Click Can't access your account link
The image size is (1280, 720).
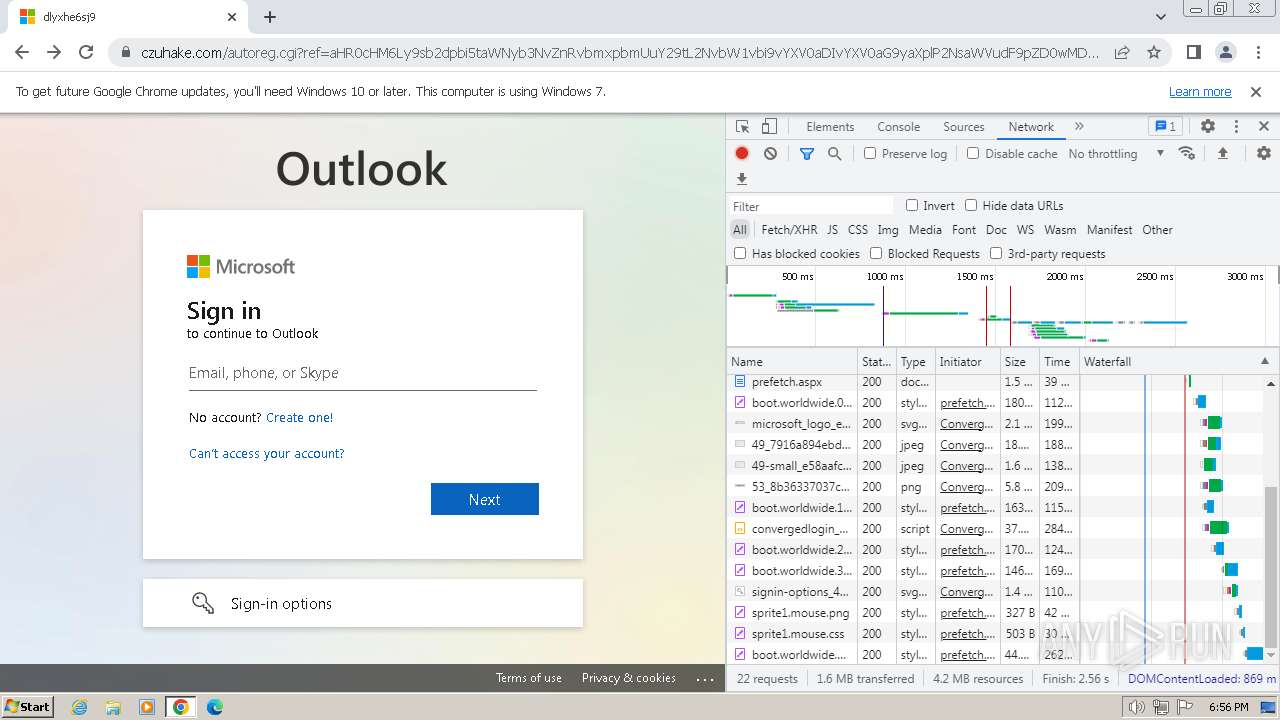click(266, 454)
